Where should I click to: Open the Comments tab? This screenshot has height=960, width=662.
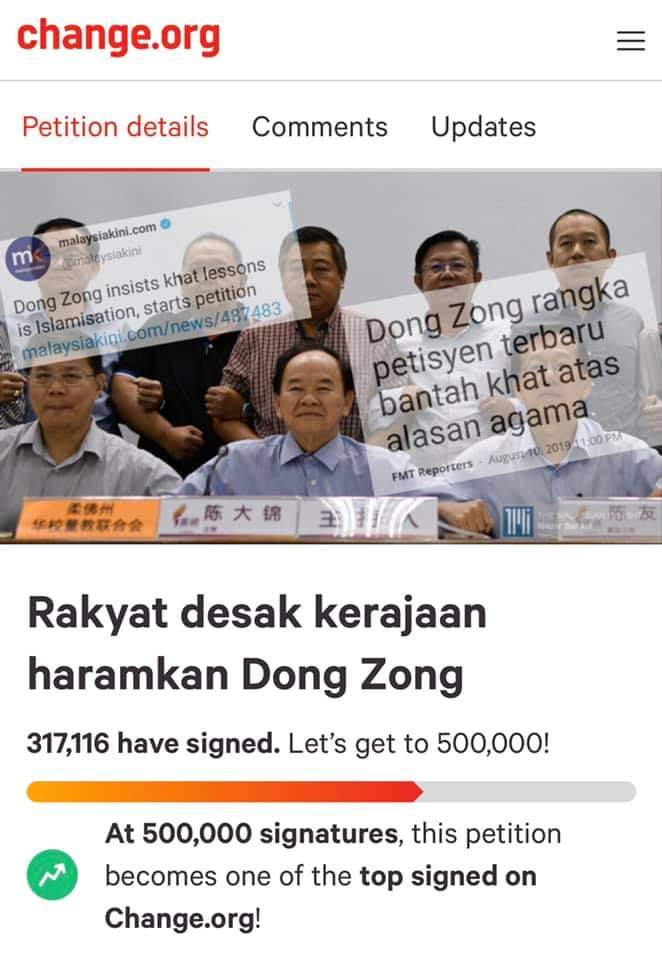(320, 127)
